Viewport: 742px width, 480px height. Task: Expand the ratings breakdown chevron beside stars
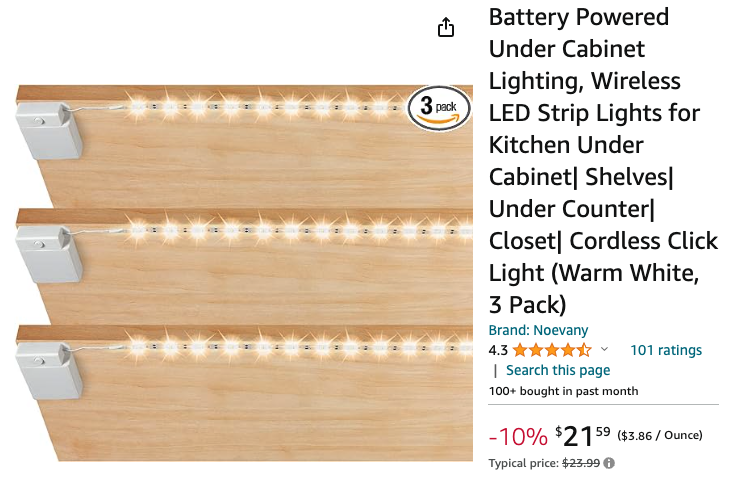(x=604, y=350)
